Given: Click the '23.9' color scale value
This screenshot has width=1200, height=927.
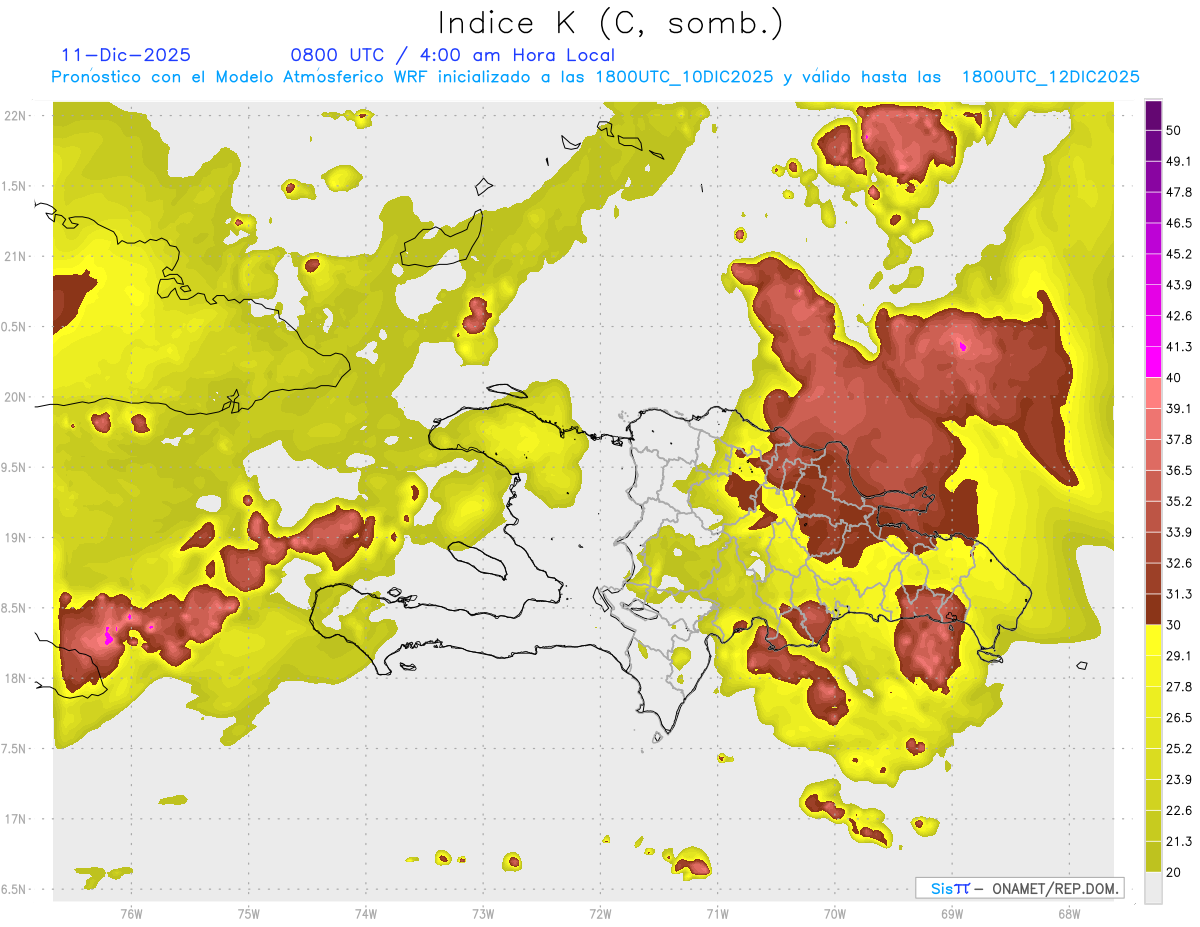Looking at the screenshot, I should pos(1178,780).
